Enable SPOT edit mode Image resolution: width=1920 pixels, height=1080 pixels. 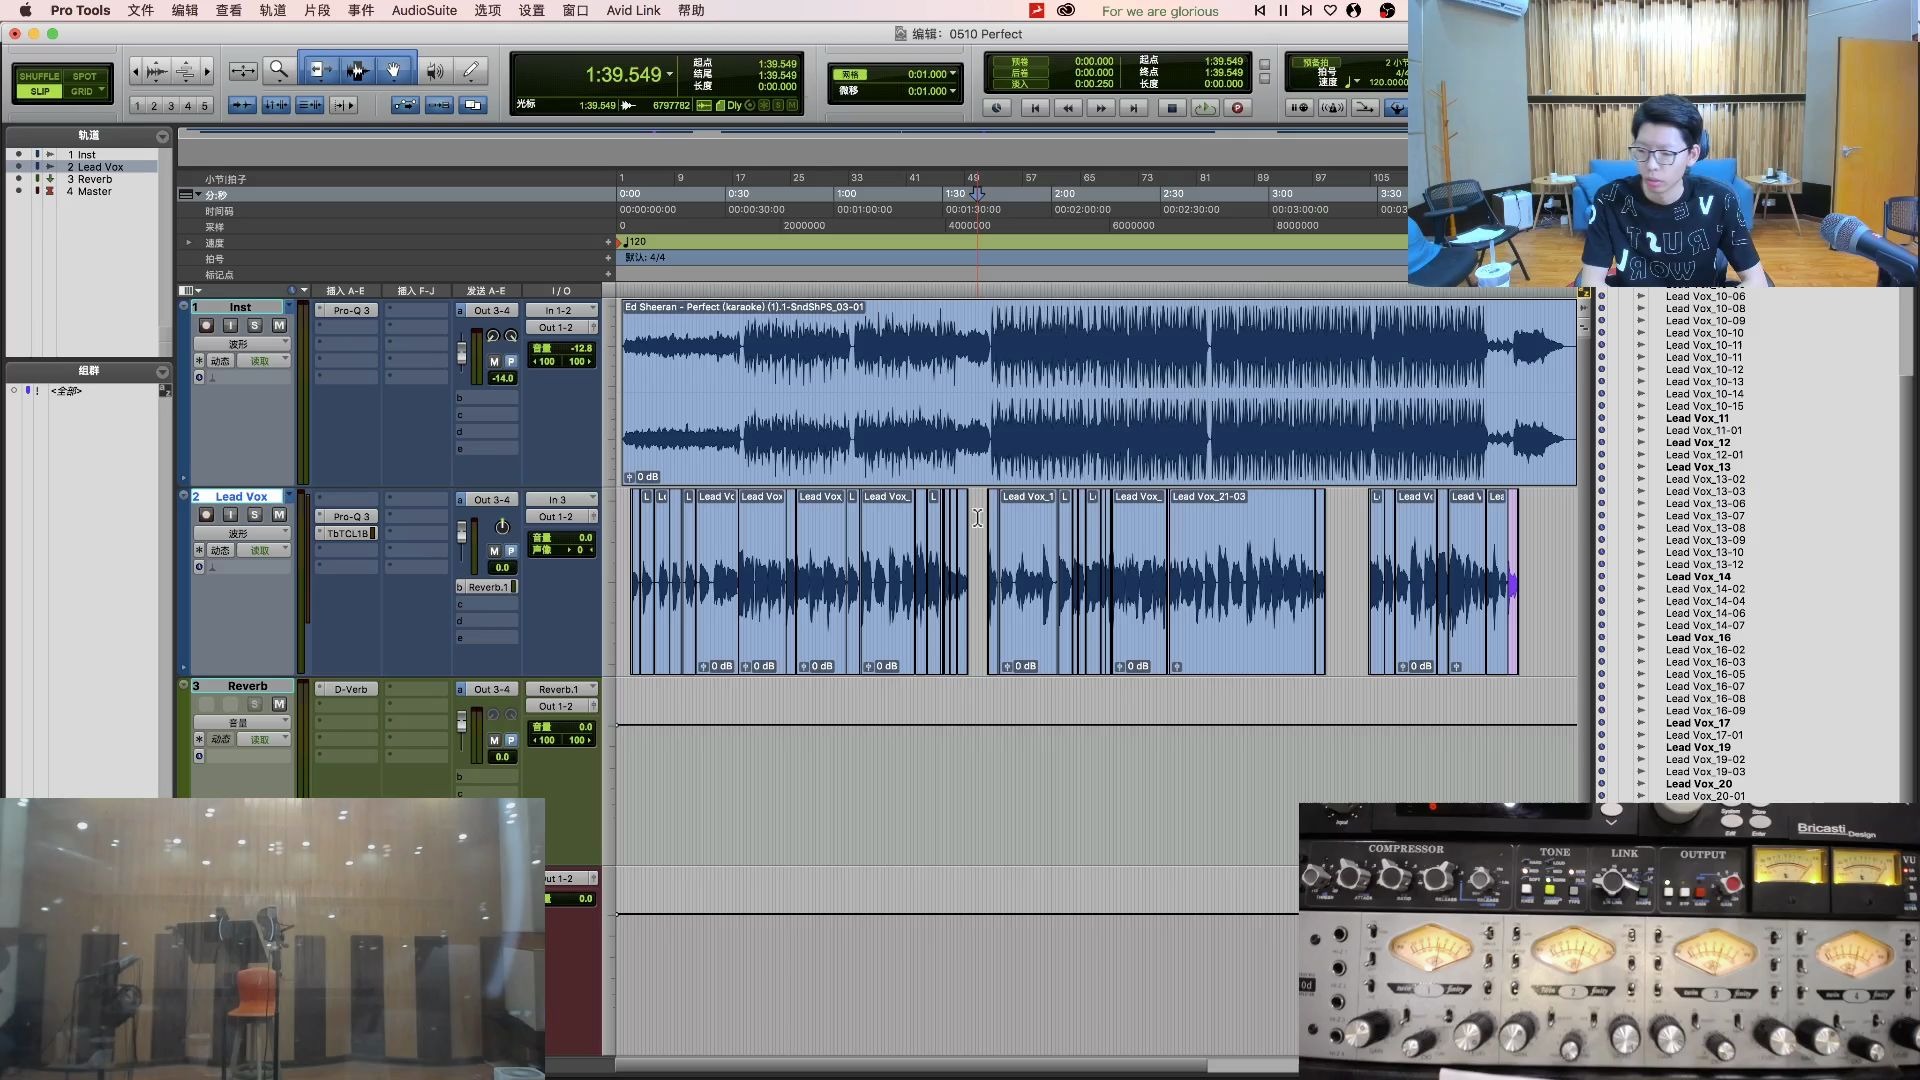pos(85,76)
